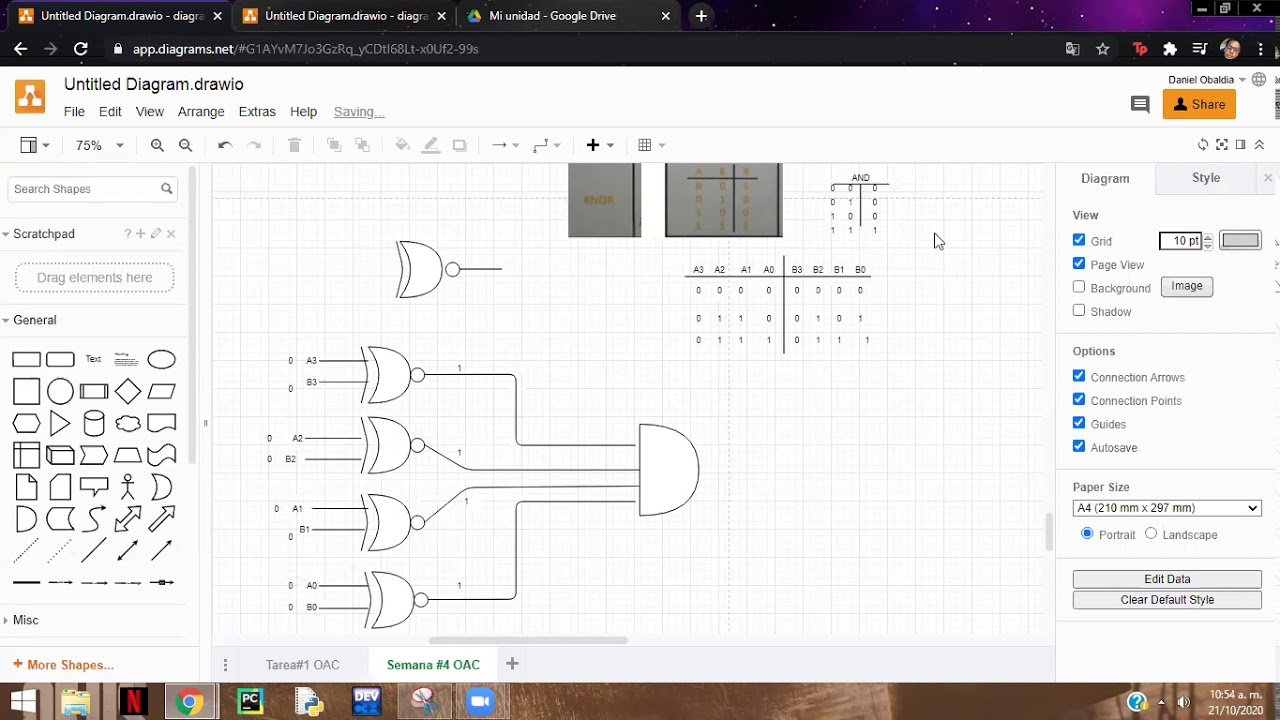Toggle the Autosave checkbox
The height and width of the screenshot is (720, 1280).
tap(1079, 447)
